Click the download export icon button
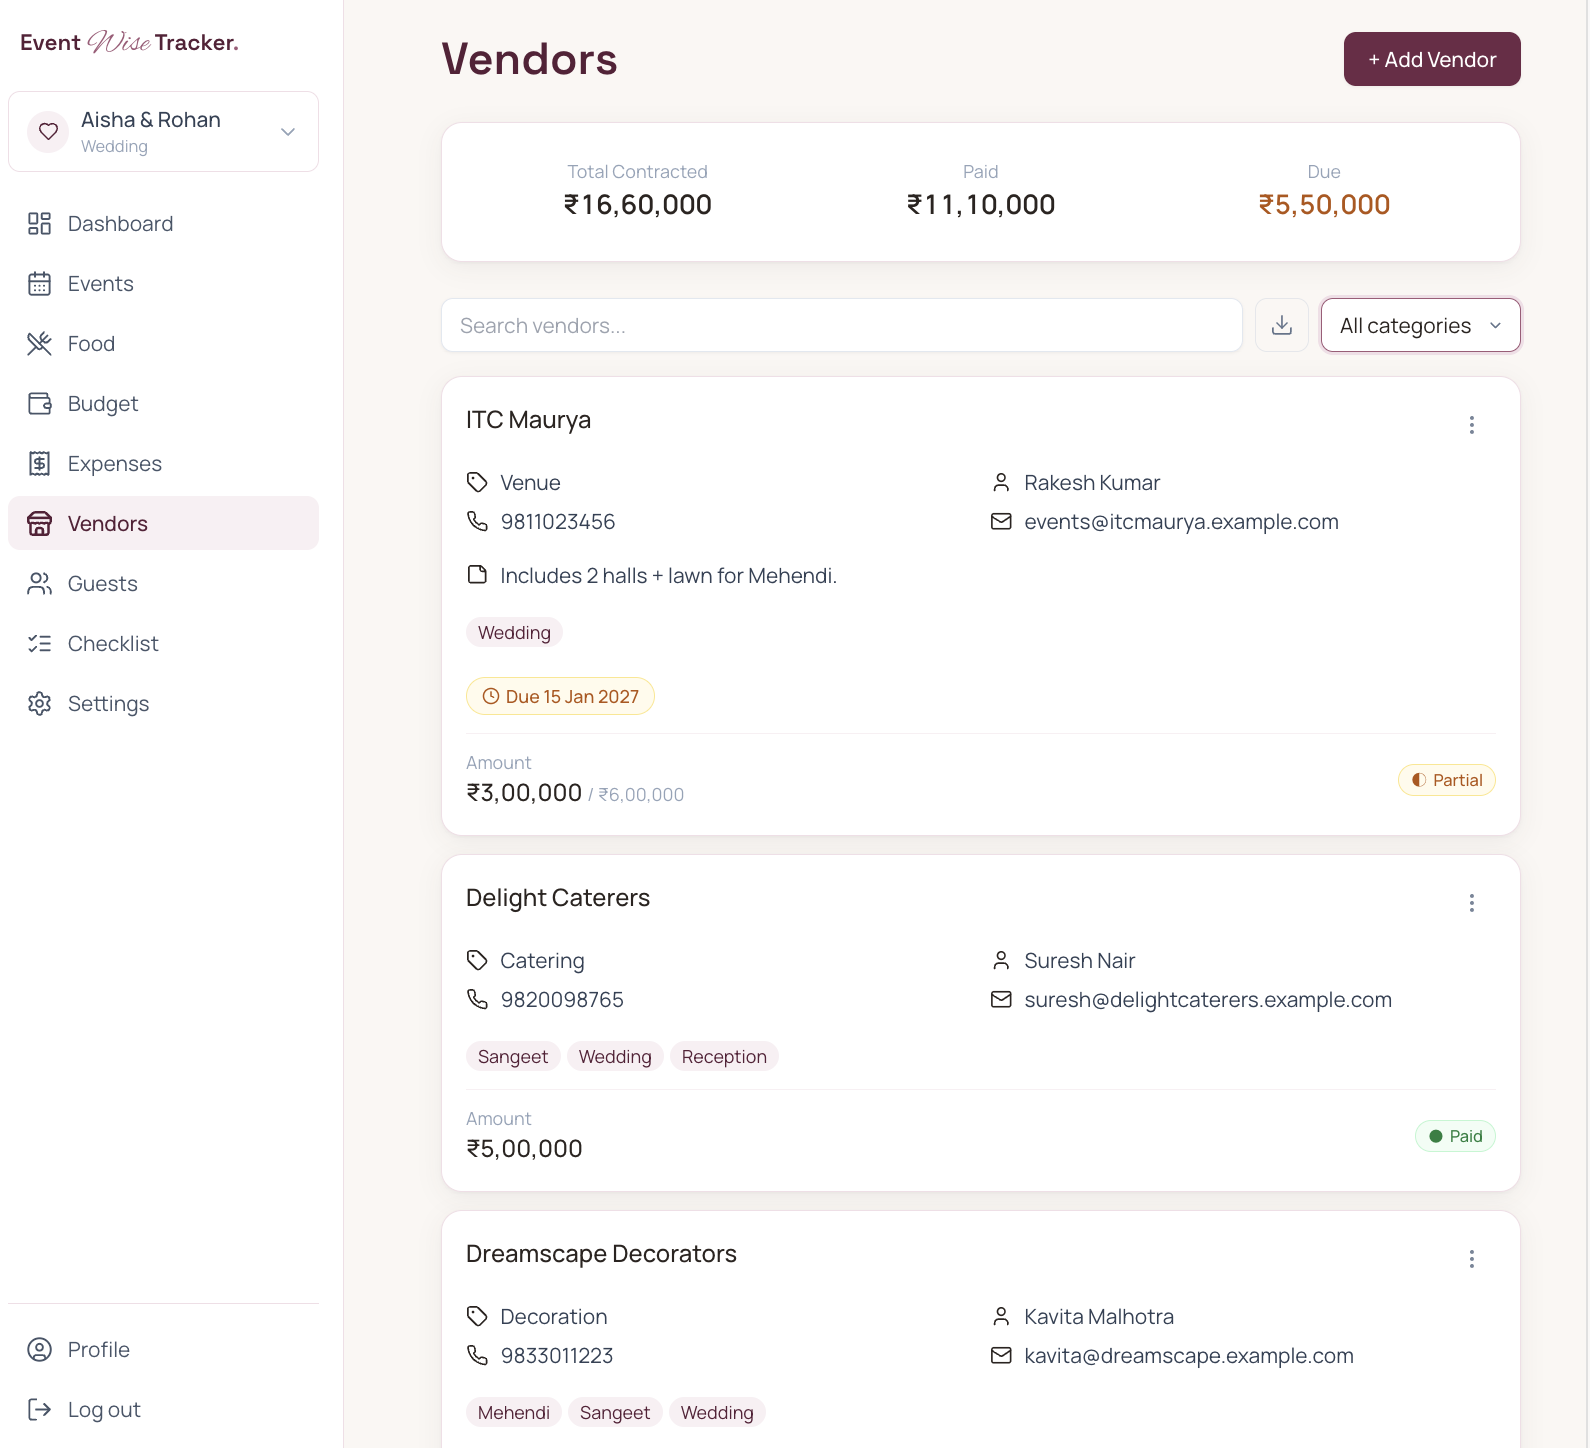 click(1282, 325)
